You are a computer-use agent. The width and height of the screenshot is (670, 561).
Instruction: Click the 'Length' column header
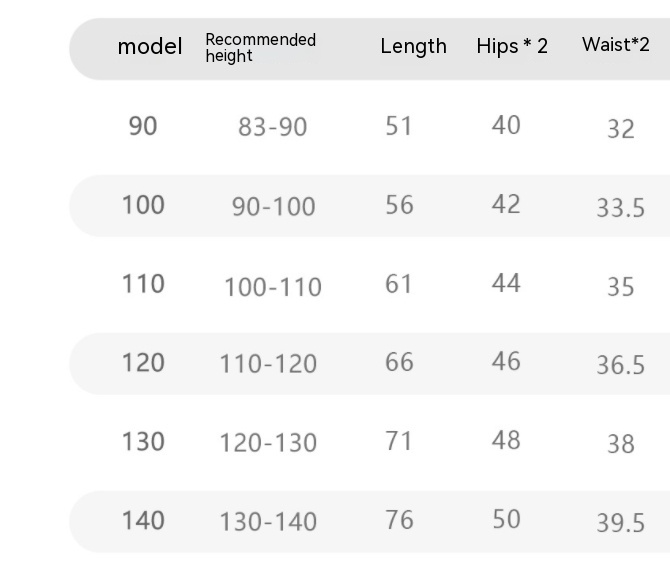[413, 46]
